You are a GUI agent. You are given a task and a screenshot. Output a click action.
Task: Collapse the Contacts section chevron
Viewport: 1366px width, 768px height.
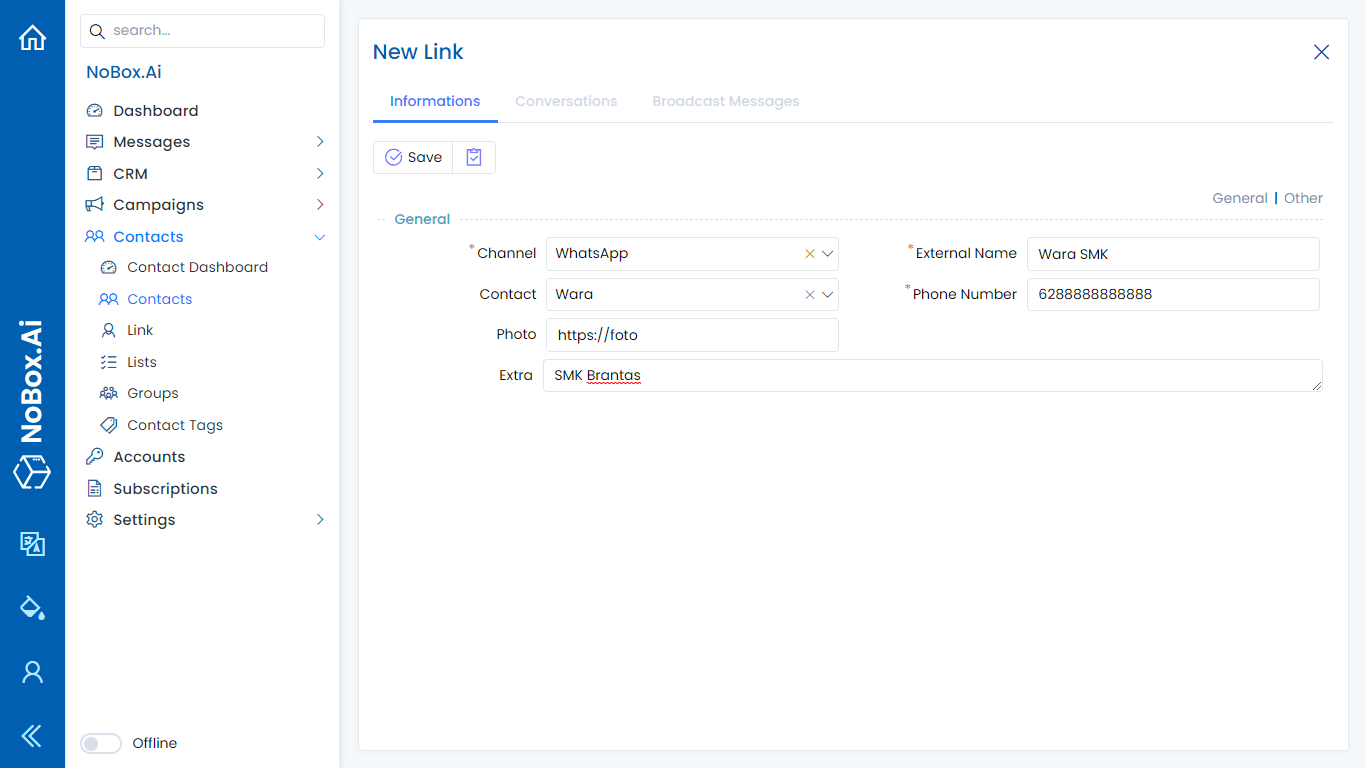pos(320,237)
